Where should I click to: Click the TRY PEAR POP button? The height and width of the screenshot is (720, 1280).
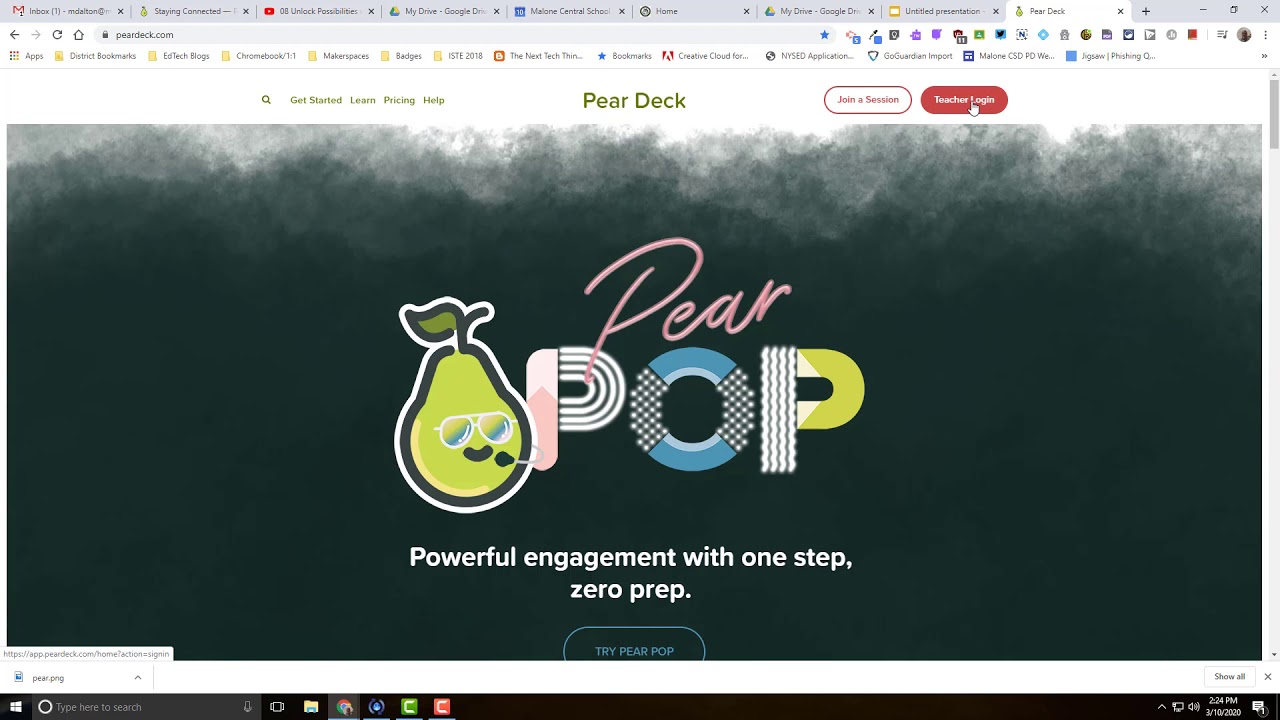[x=634, y=645]
